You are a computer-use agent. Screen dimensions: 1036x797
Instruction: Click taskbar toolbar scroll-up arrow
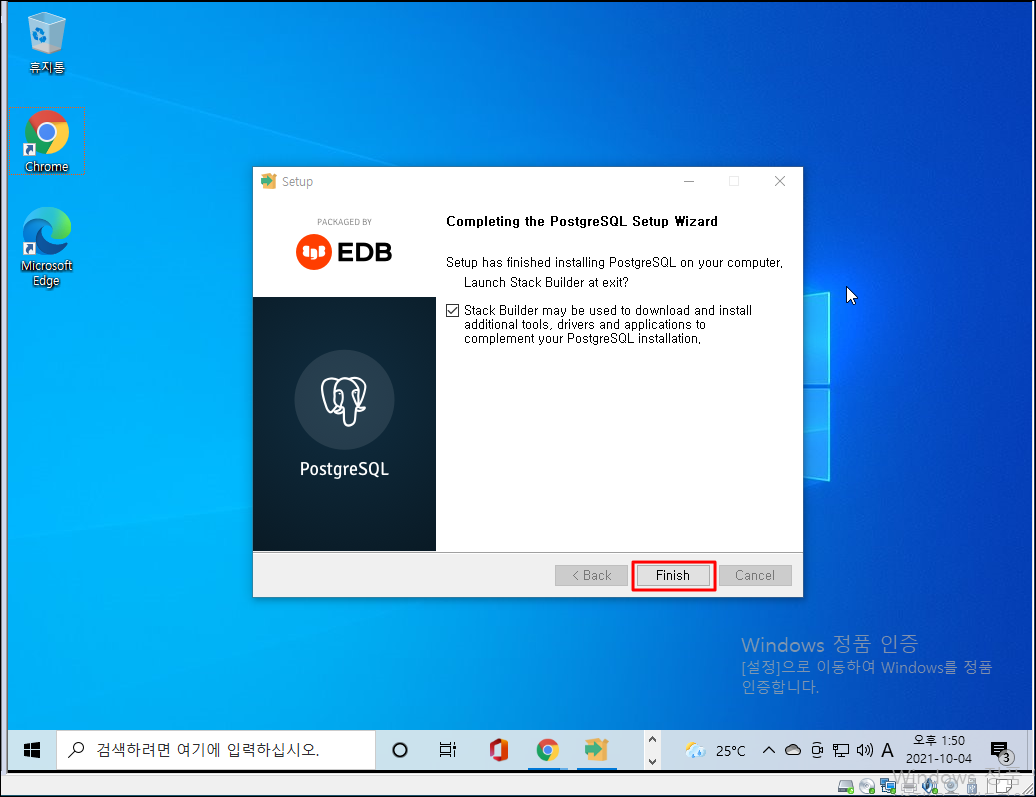point(652,740)
